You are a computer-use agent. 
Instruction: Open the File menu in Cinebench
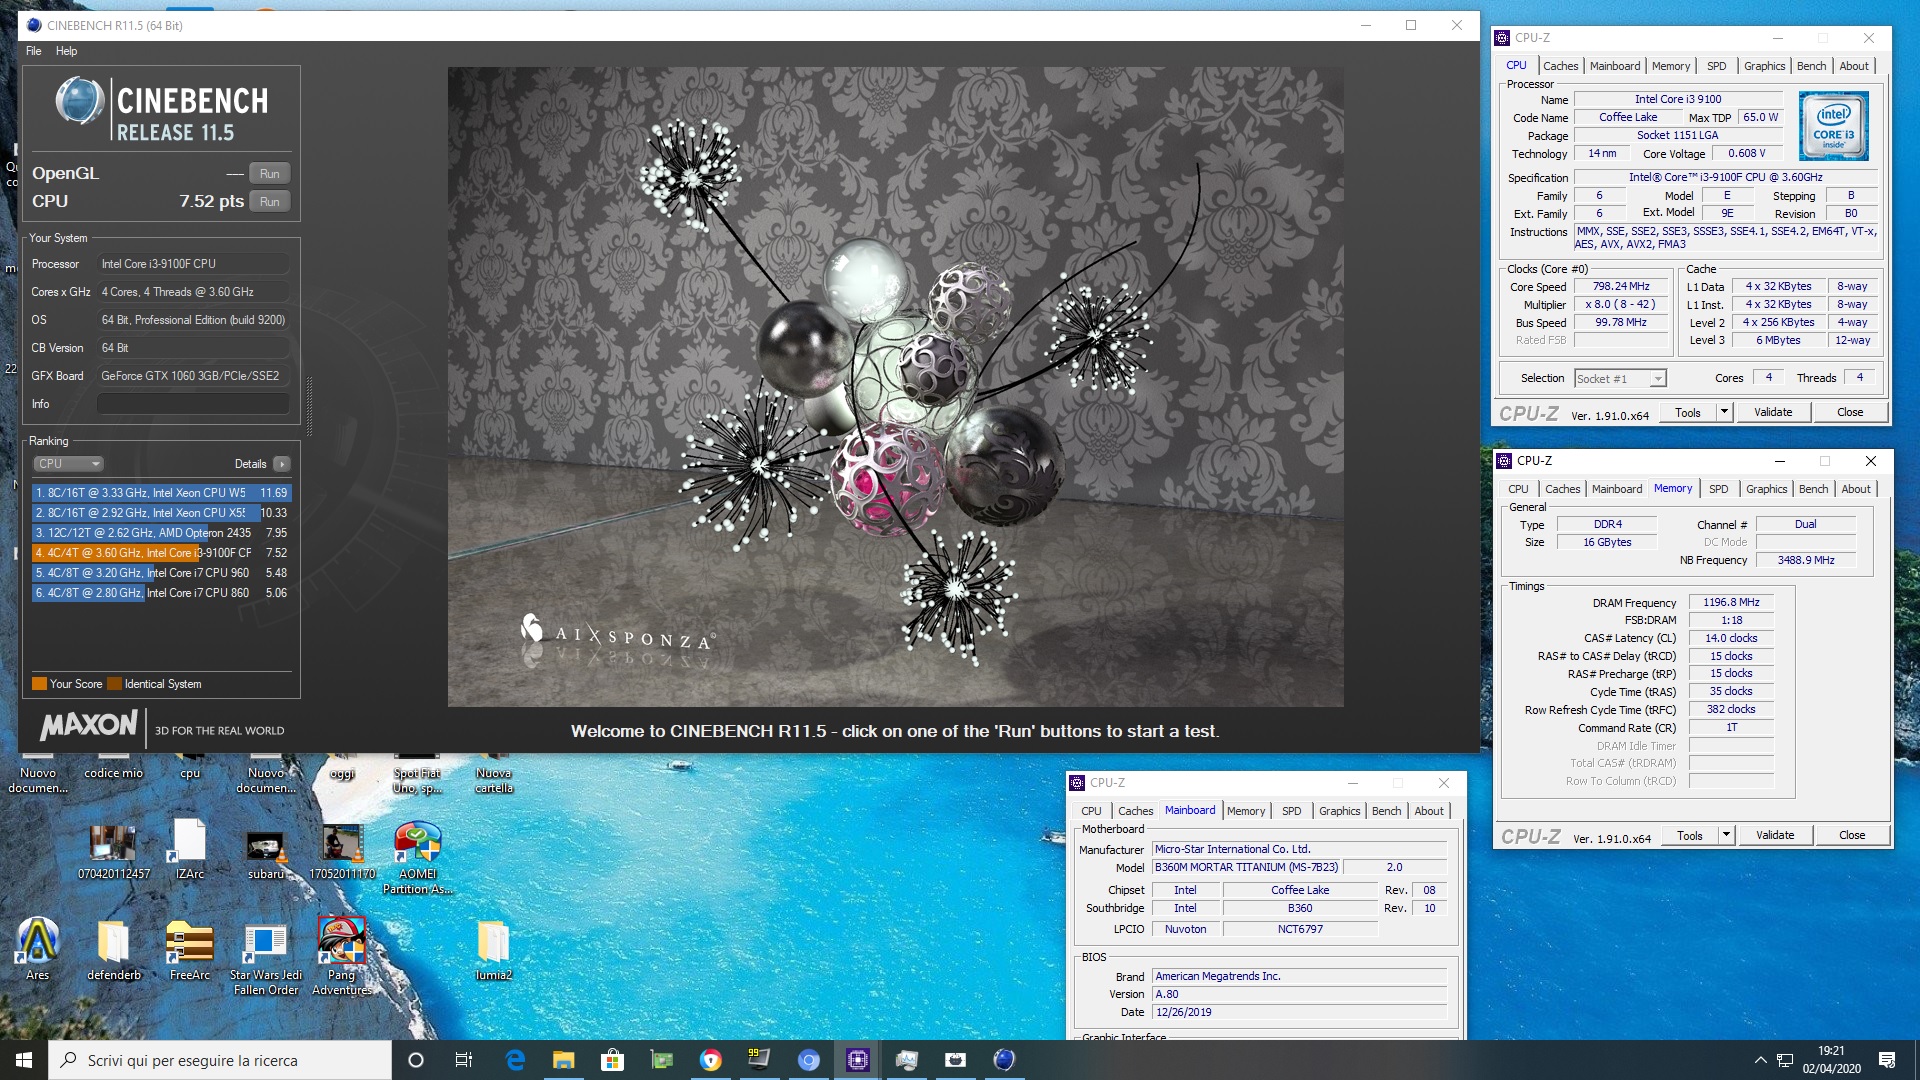(34, 51)
